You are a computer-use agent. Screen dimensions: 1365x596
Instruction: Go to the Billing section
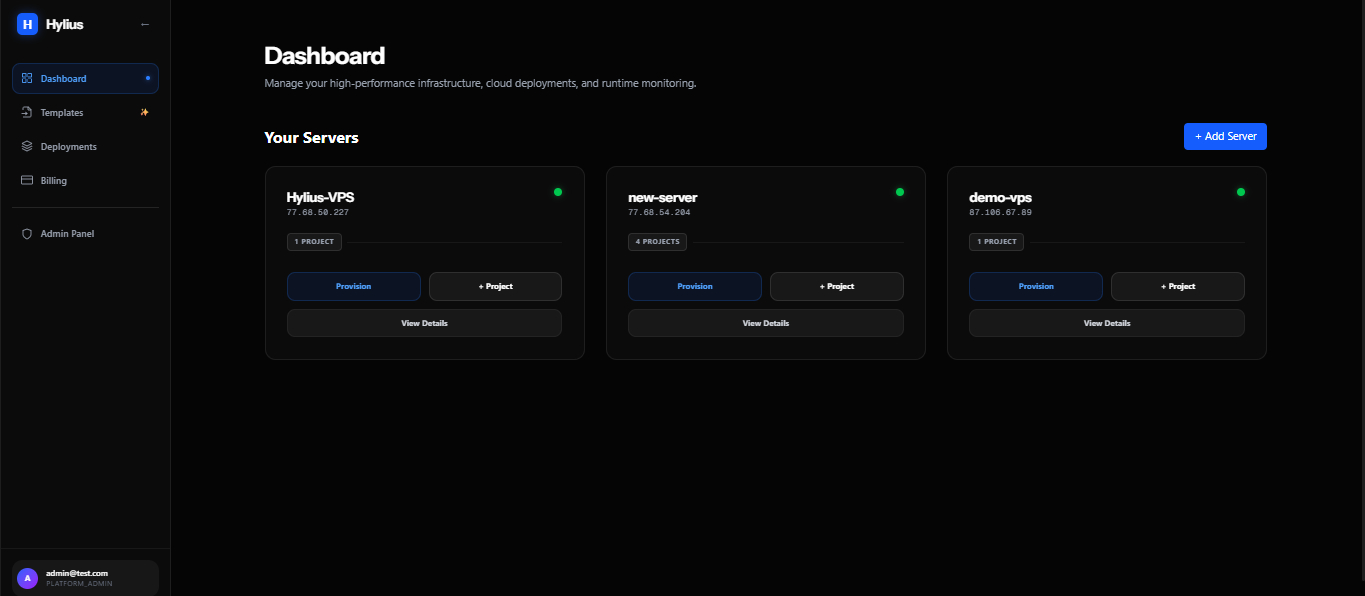click(x=85, y=180)
